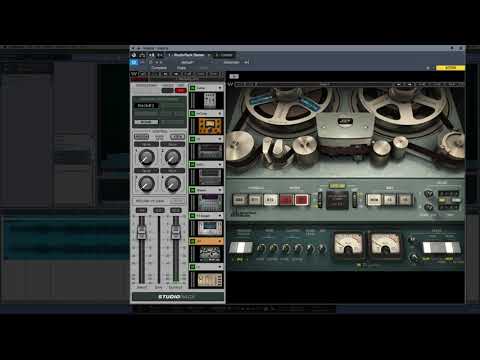Open sixth rack slot plugin menu arrow
This screenshot has width=480, height=360.
point(220,216)
